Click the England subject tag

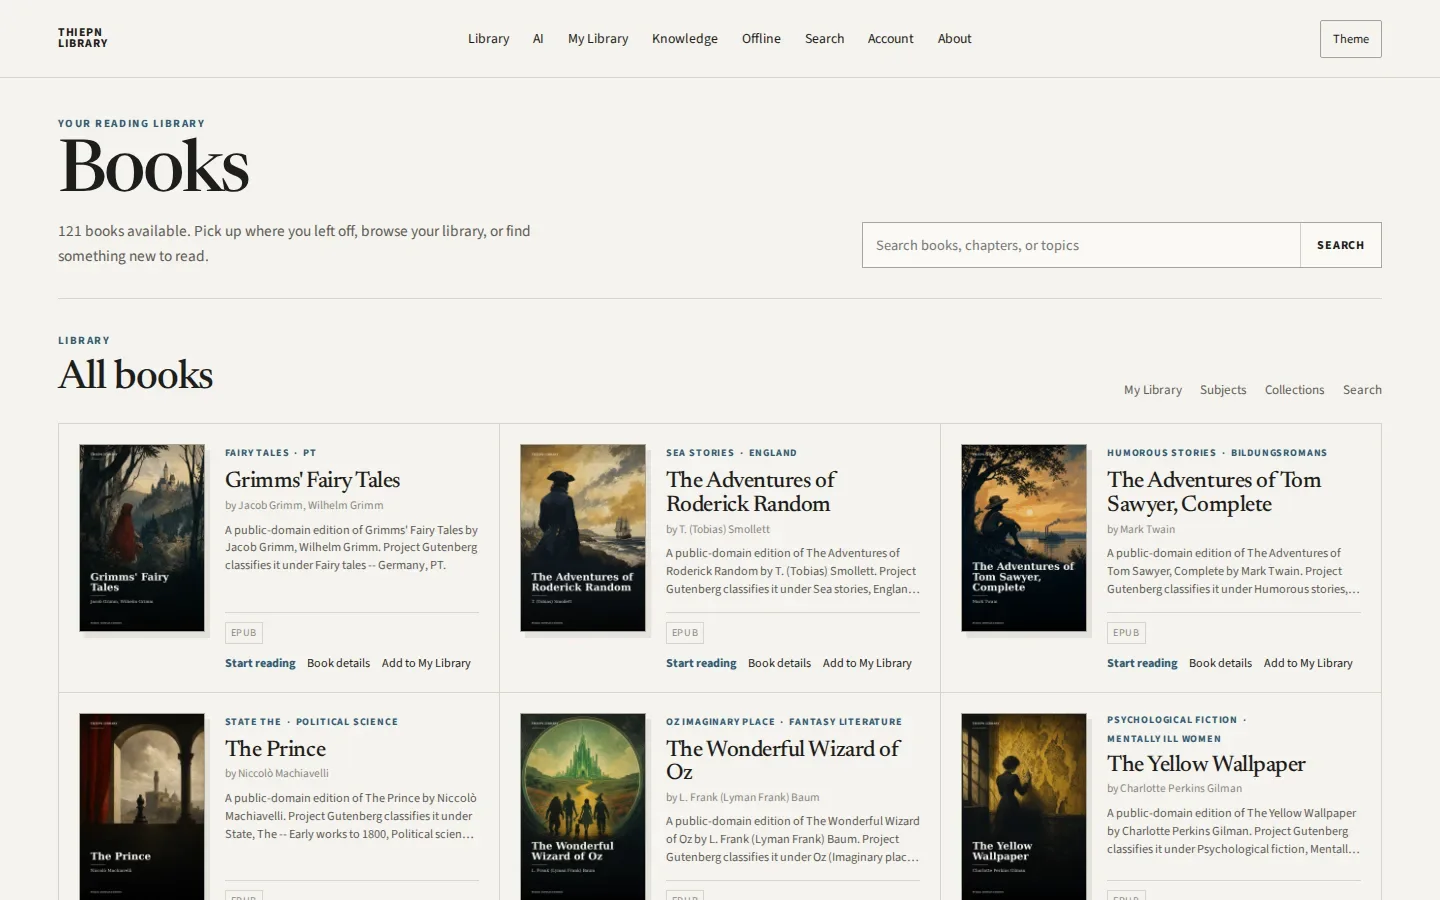pos(773,453)
